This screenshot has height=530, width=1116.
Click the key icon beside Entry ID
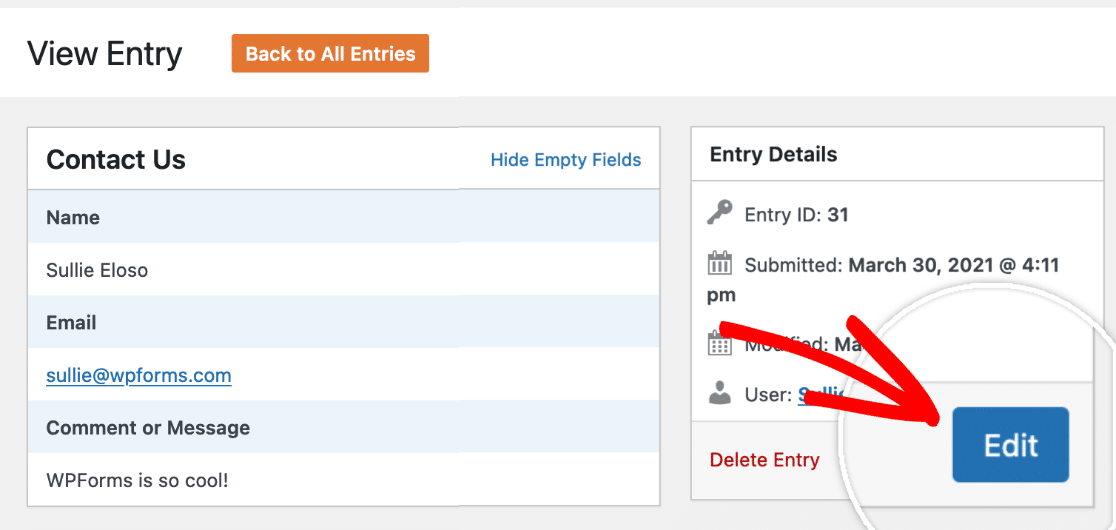coord(720,213)
